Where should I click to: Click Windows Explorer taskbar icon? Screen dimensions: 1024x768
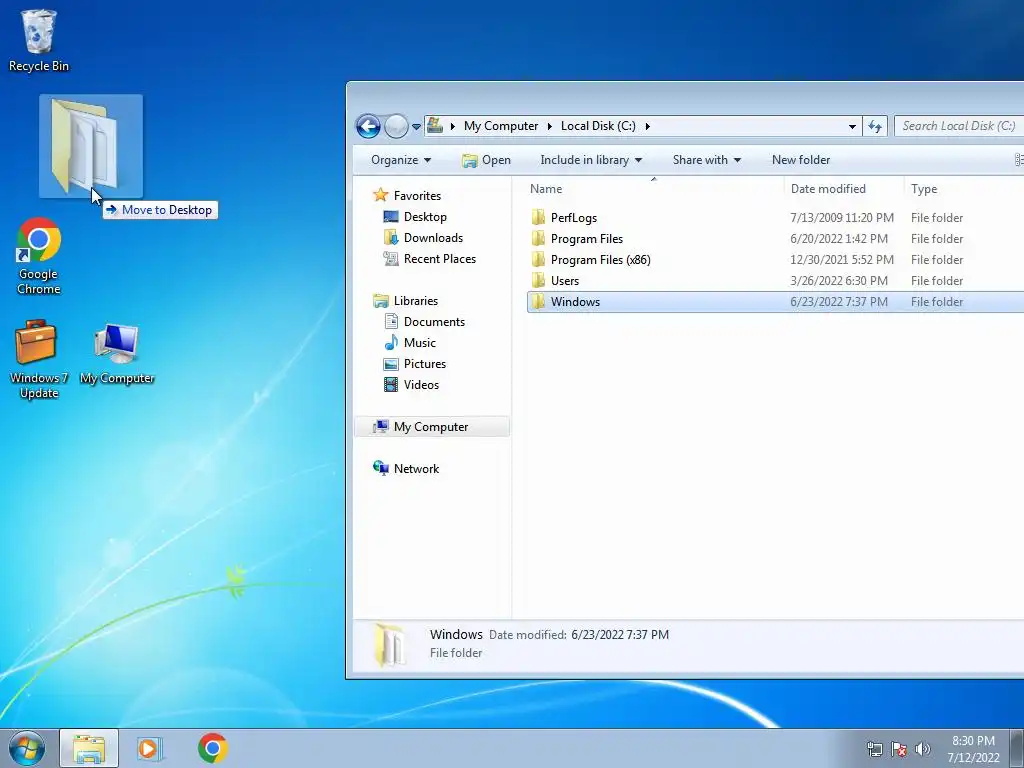89,748
